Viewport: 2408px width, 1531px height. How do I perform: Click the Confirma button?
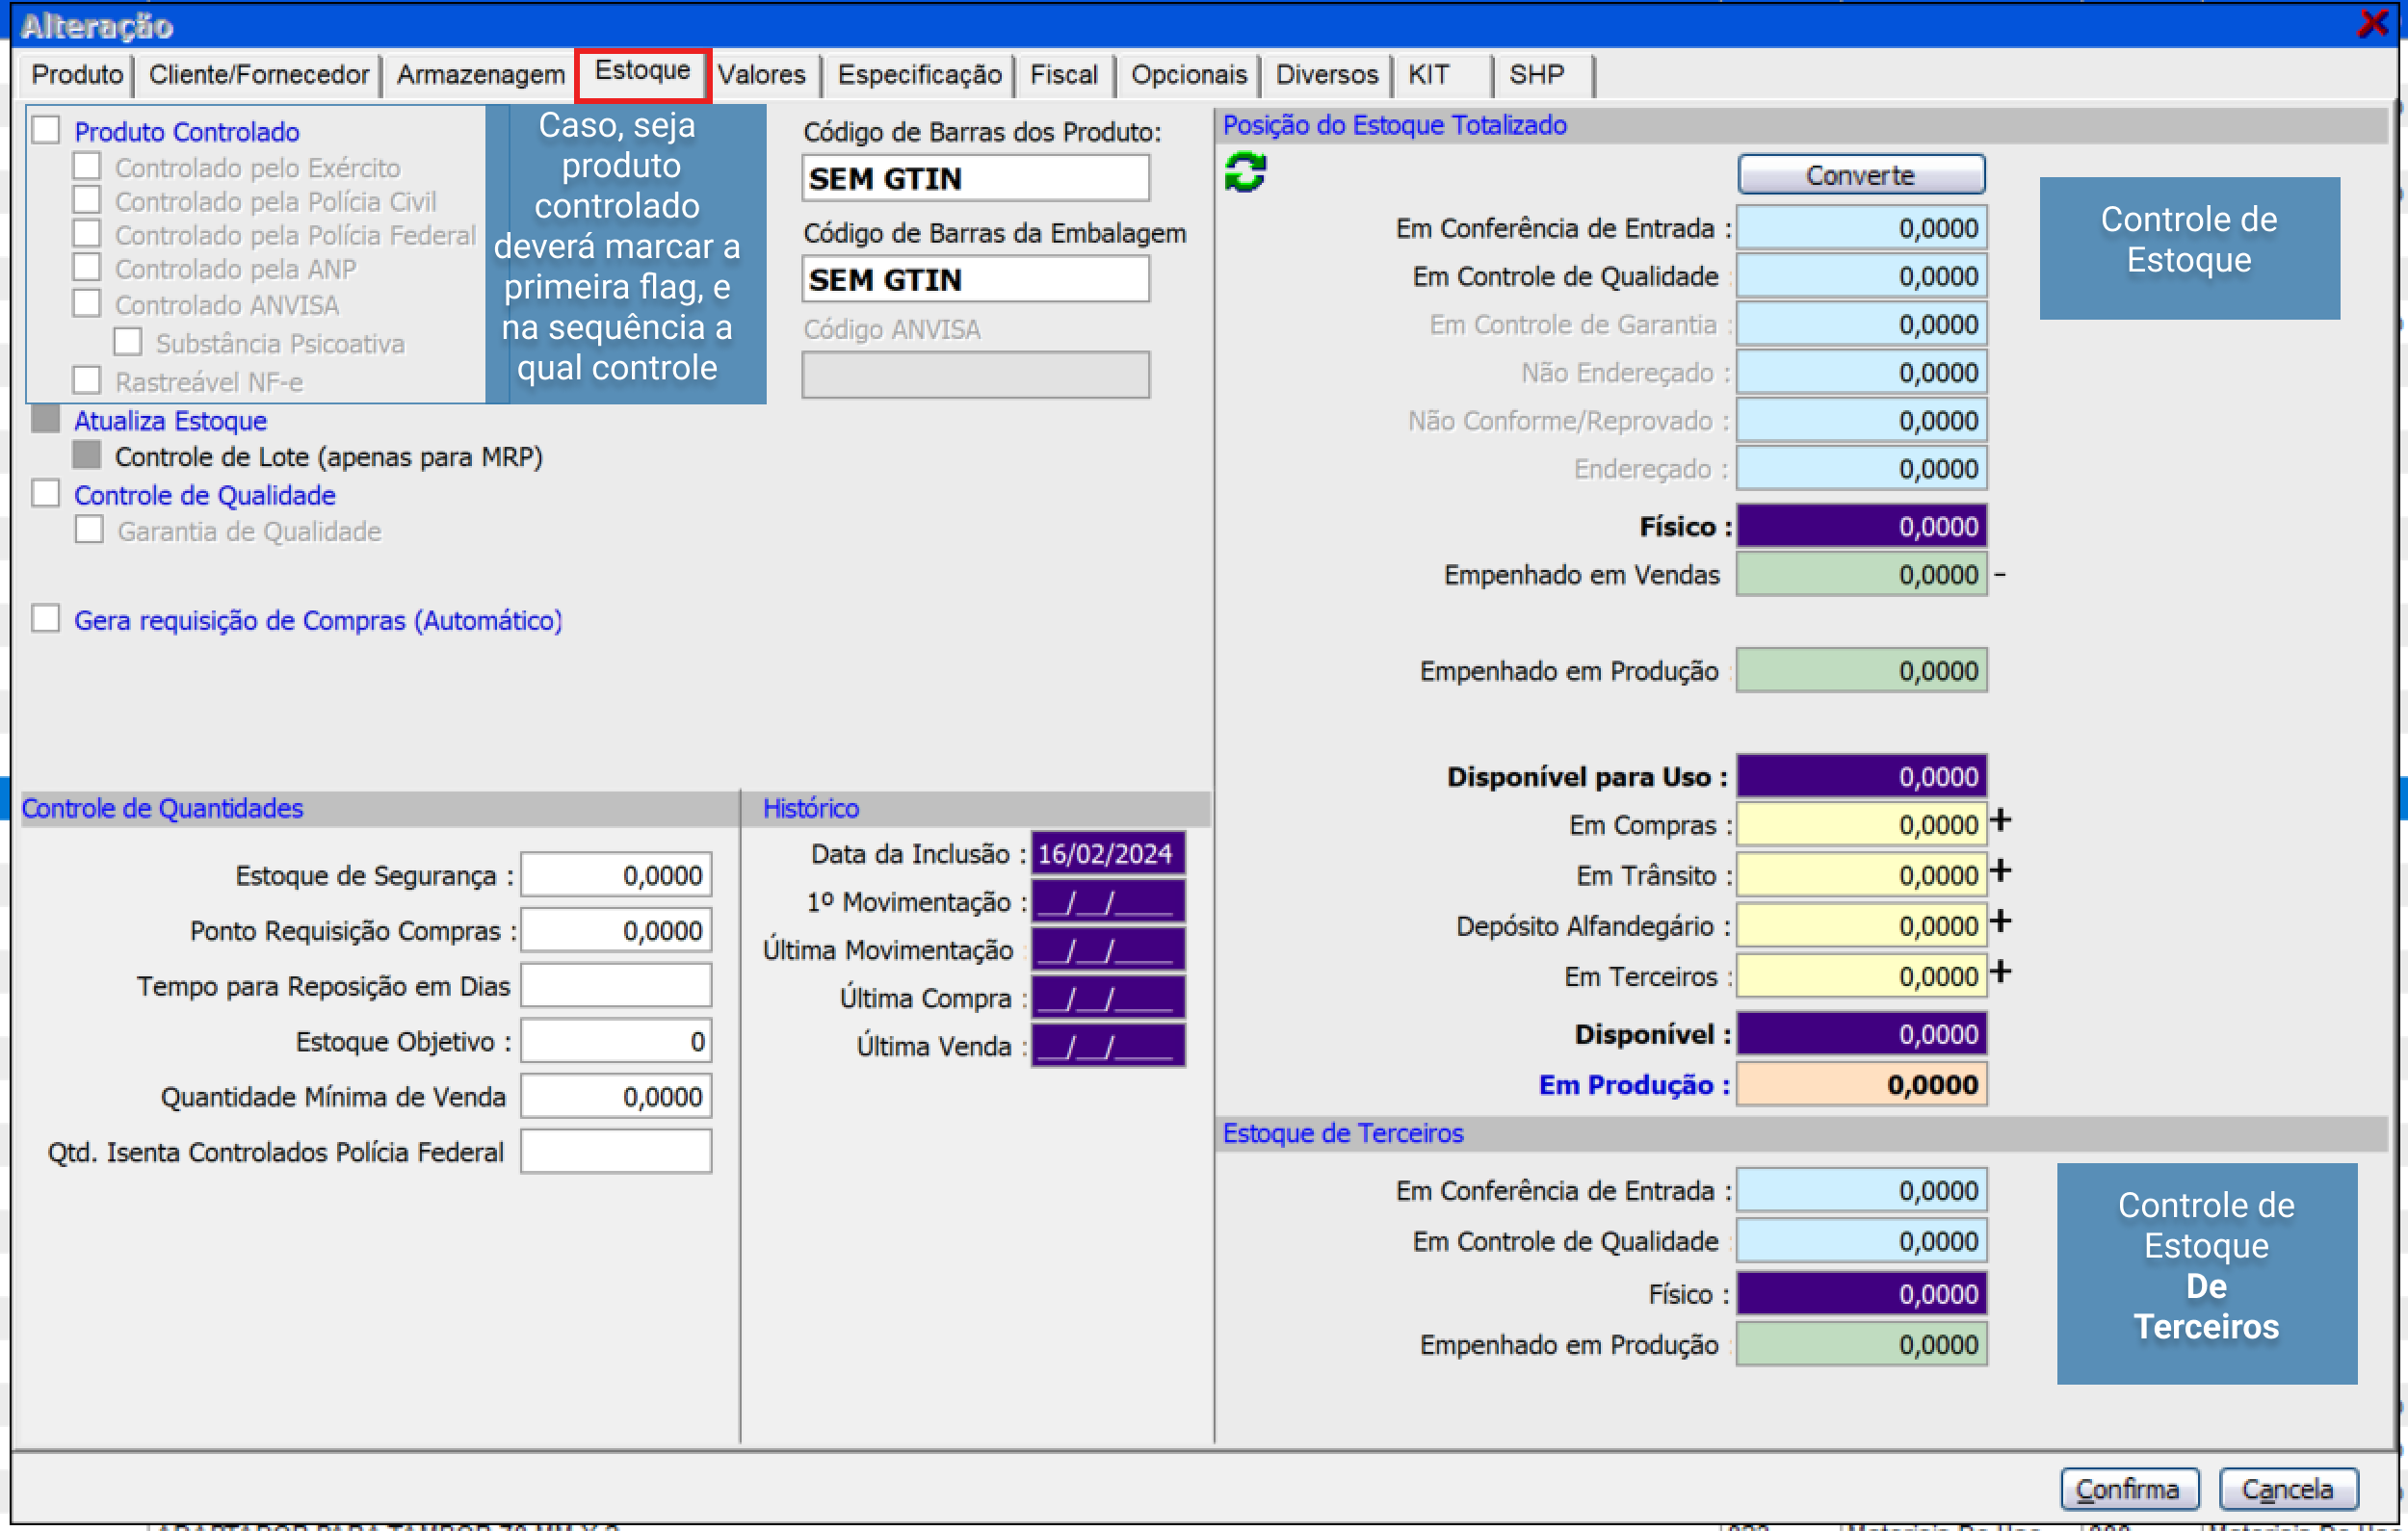[x=2128, y=1489]
